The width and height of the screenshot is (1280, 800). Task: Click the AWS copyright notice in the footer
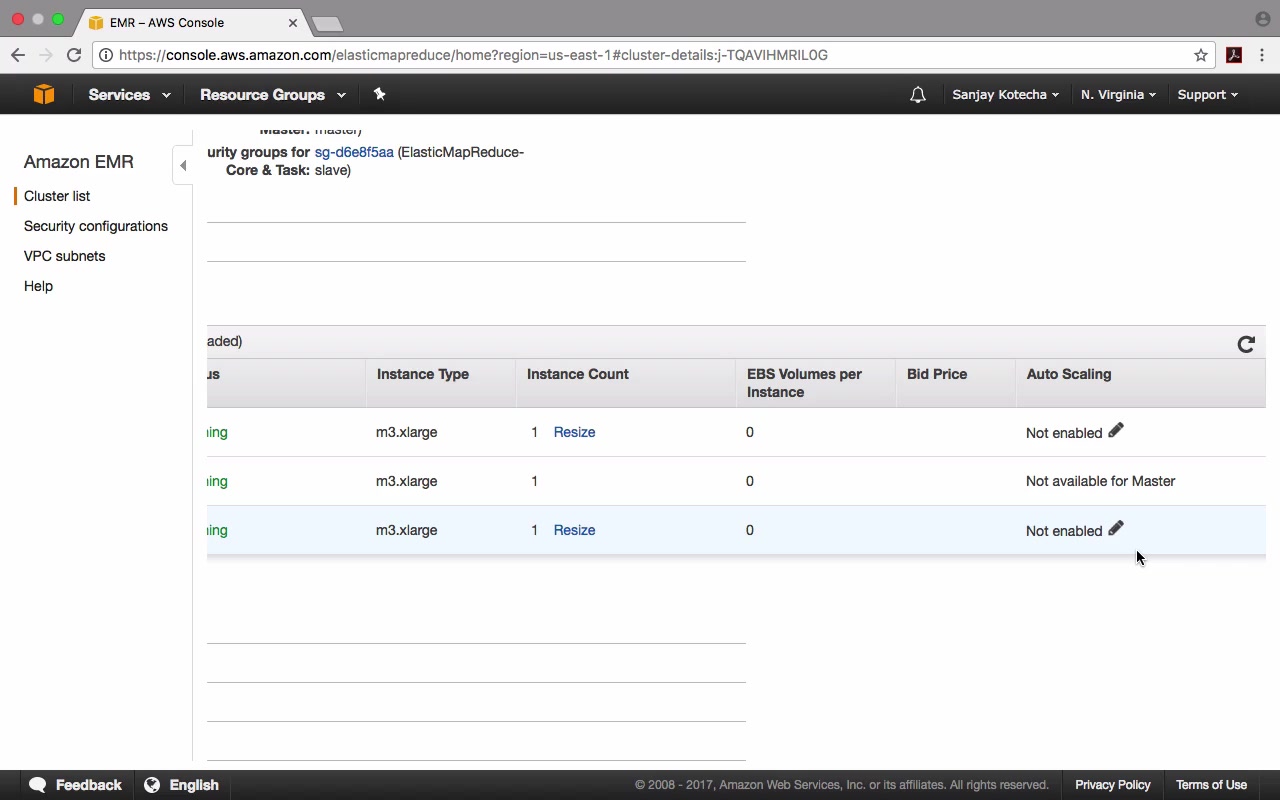(842, 785)
